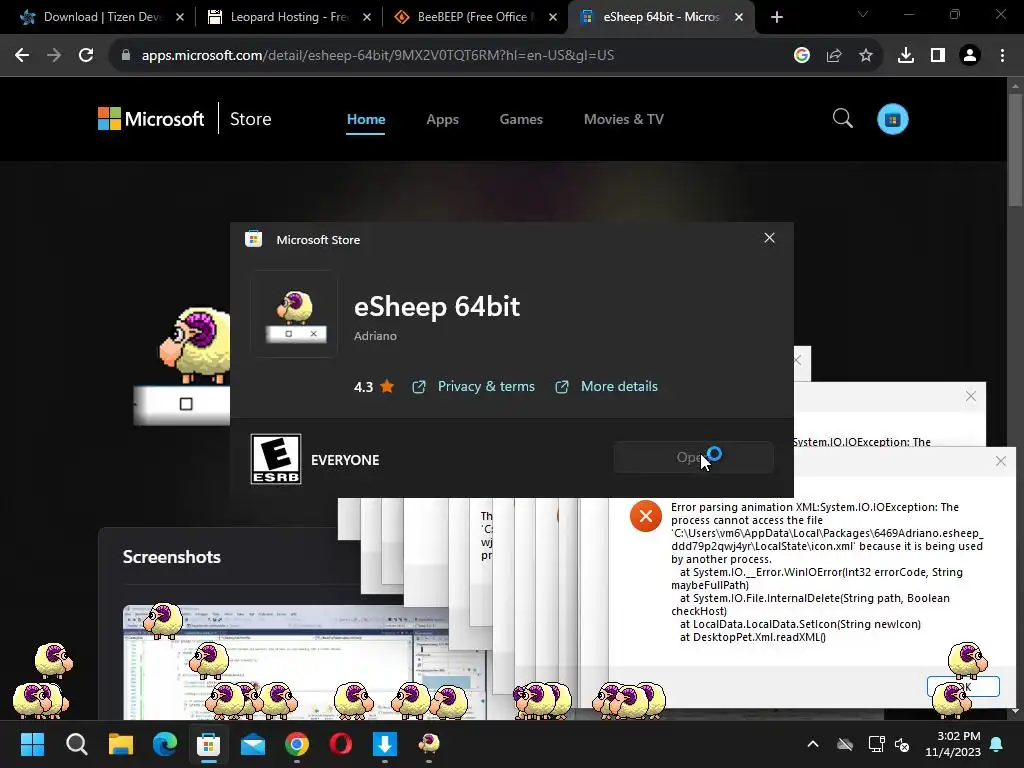Click eSheep icon in taskbar
This screenshot has height=768, width=1024.
click(x=429, y=744)
